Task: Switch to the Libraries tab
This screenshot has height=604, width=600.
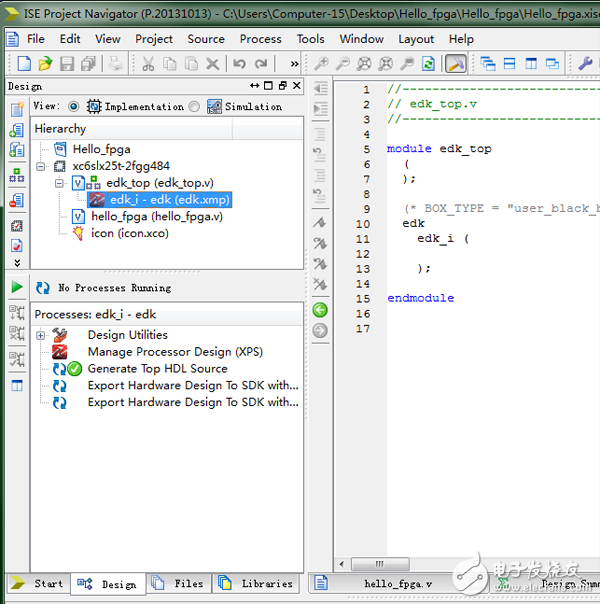Action: click(x=256, y=584)
